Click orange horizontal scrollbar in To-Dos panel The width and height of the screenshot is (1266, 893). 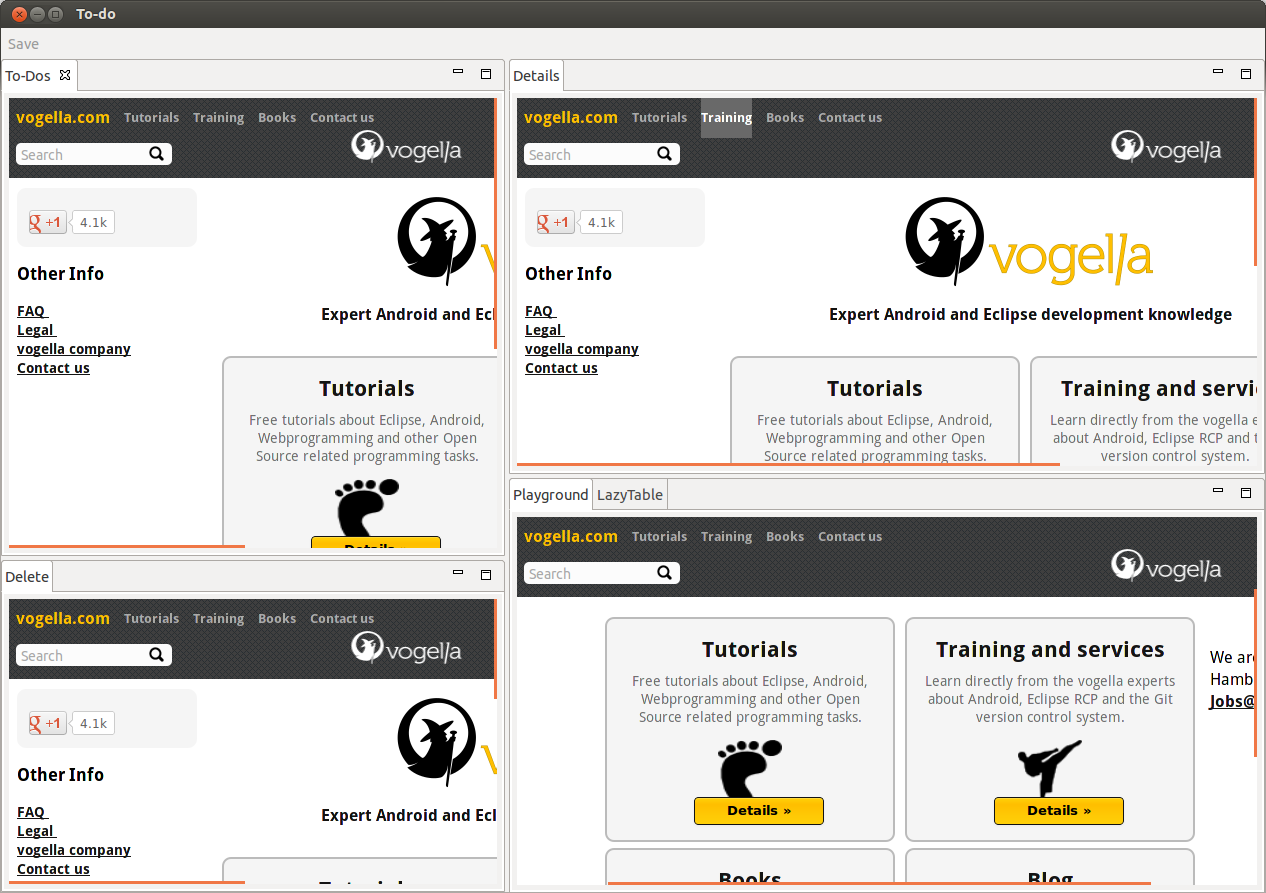coord(127,546)
